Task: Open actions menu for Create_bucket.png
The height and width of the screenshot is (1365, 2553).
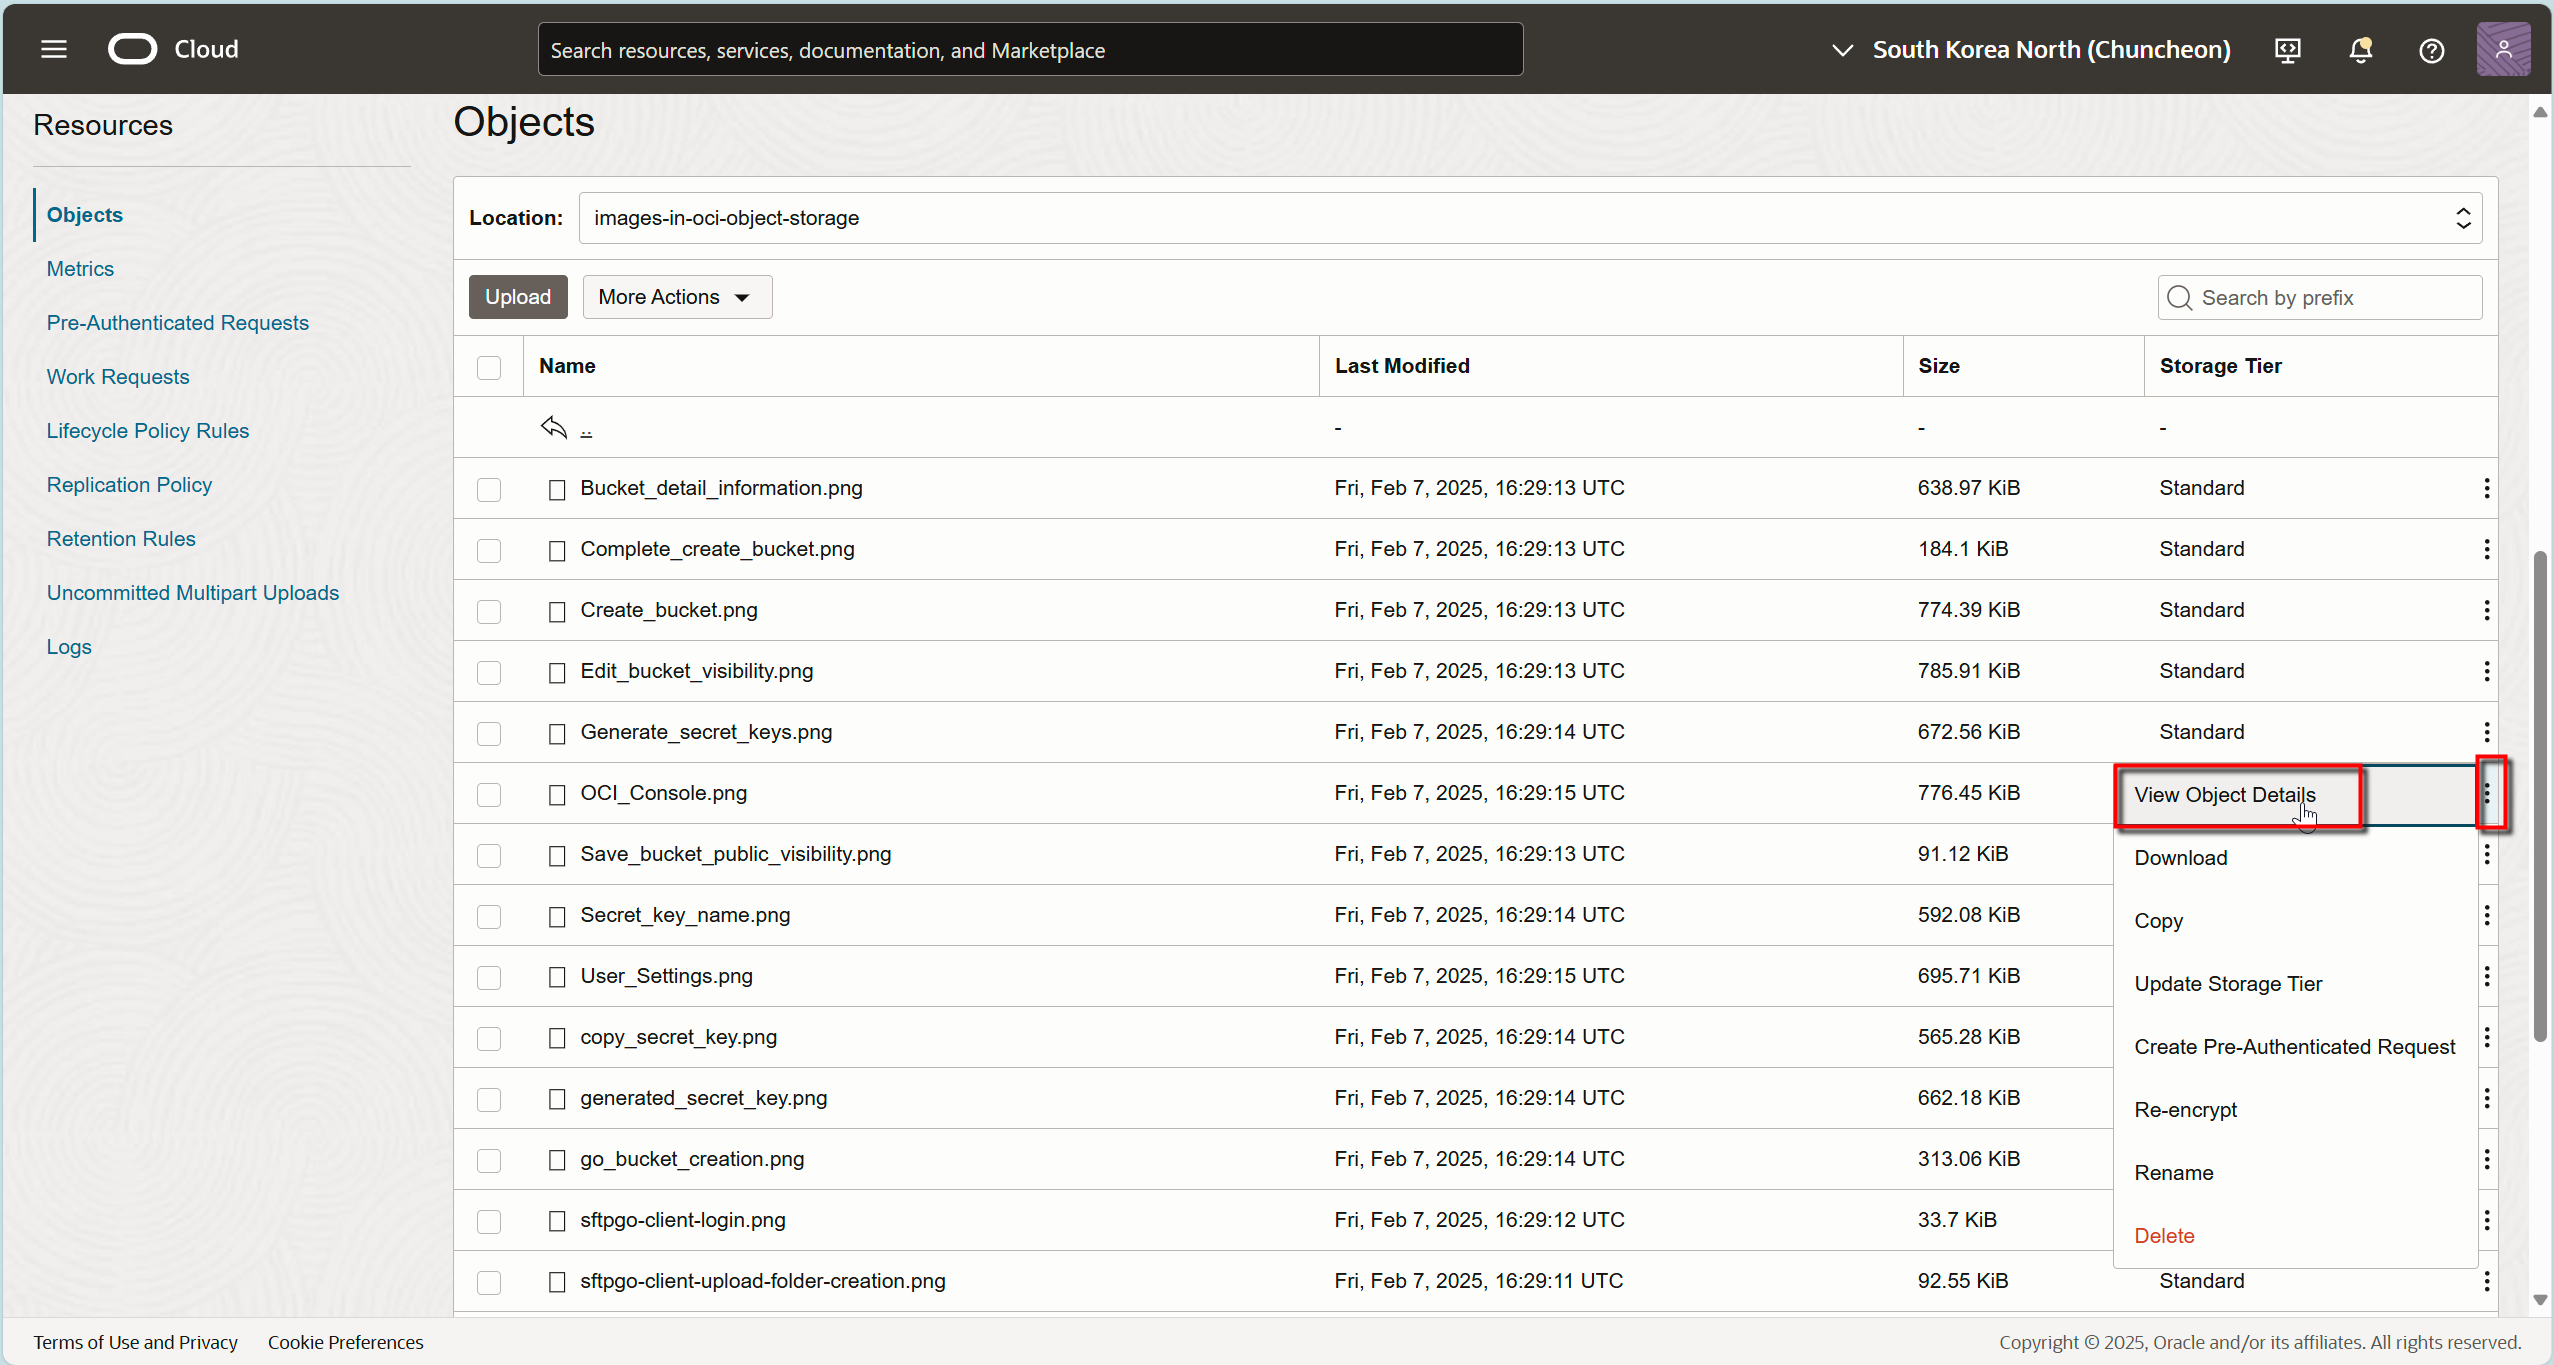Action: (2486, 610)
